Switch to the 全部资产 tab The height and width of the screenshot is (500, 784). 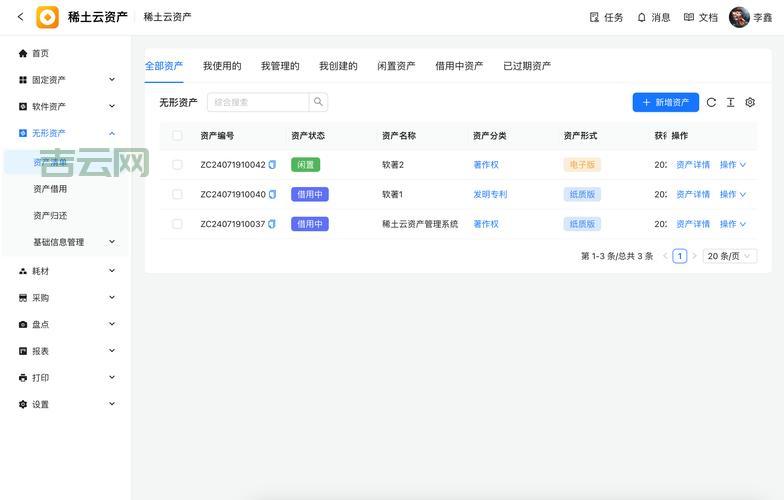(x=164, y=66)
